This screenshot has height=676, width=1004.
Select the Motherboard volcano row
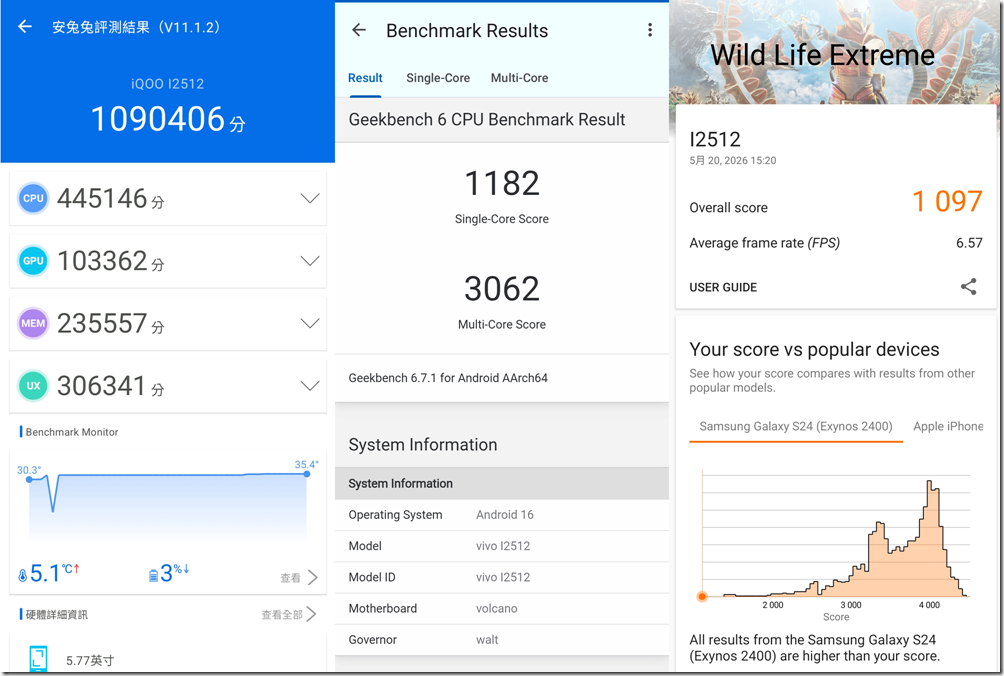click(x=502, y=609)
